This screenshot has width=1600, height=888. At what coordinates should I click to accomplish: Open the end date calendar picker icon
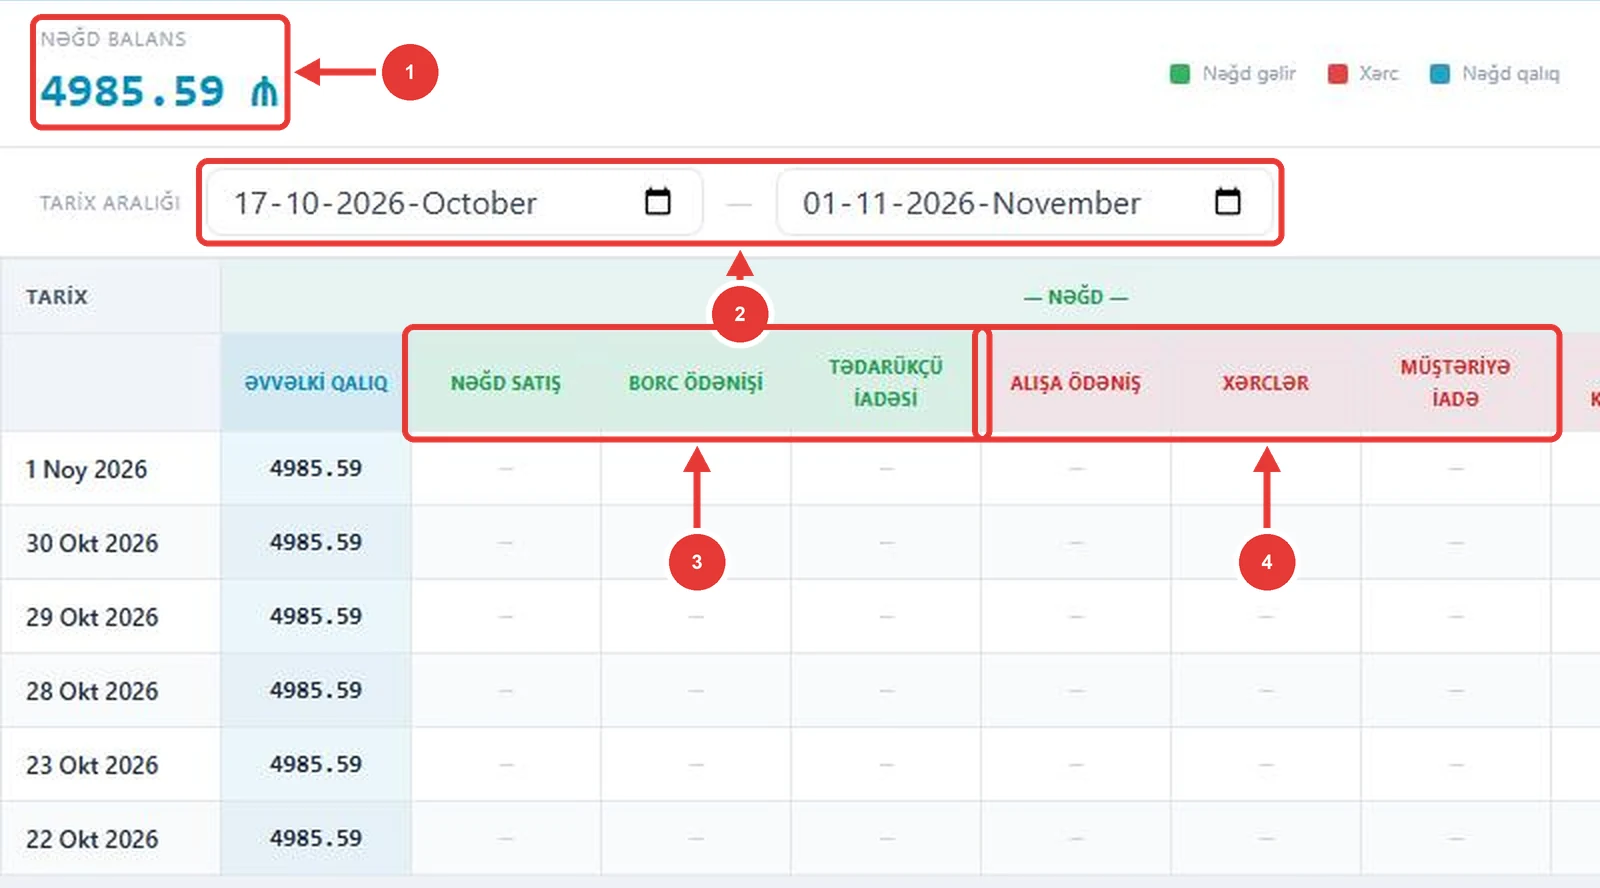1228,201
